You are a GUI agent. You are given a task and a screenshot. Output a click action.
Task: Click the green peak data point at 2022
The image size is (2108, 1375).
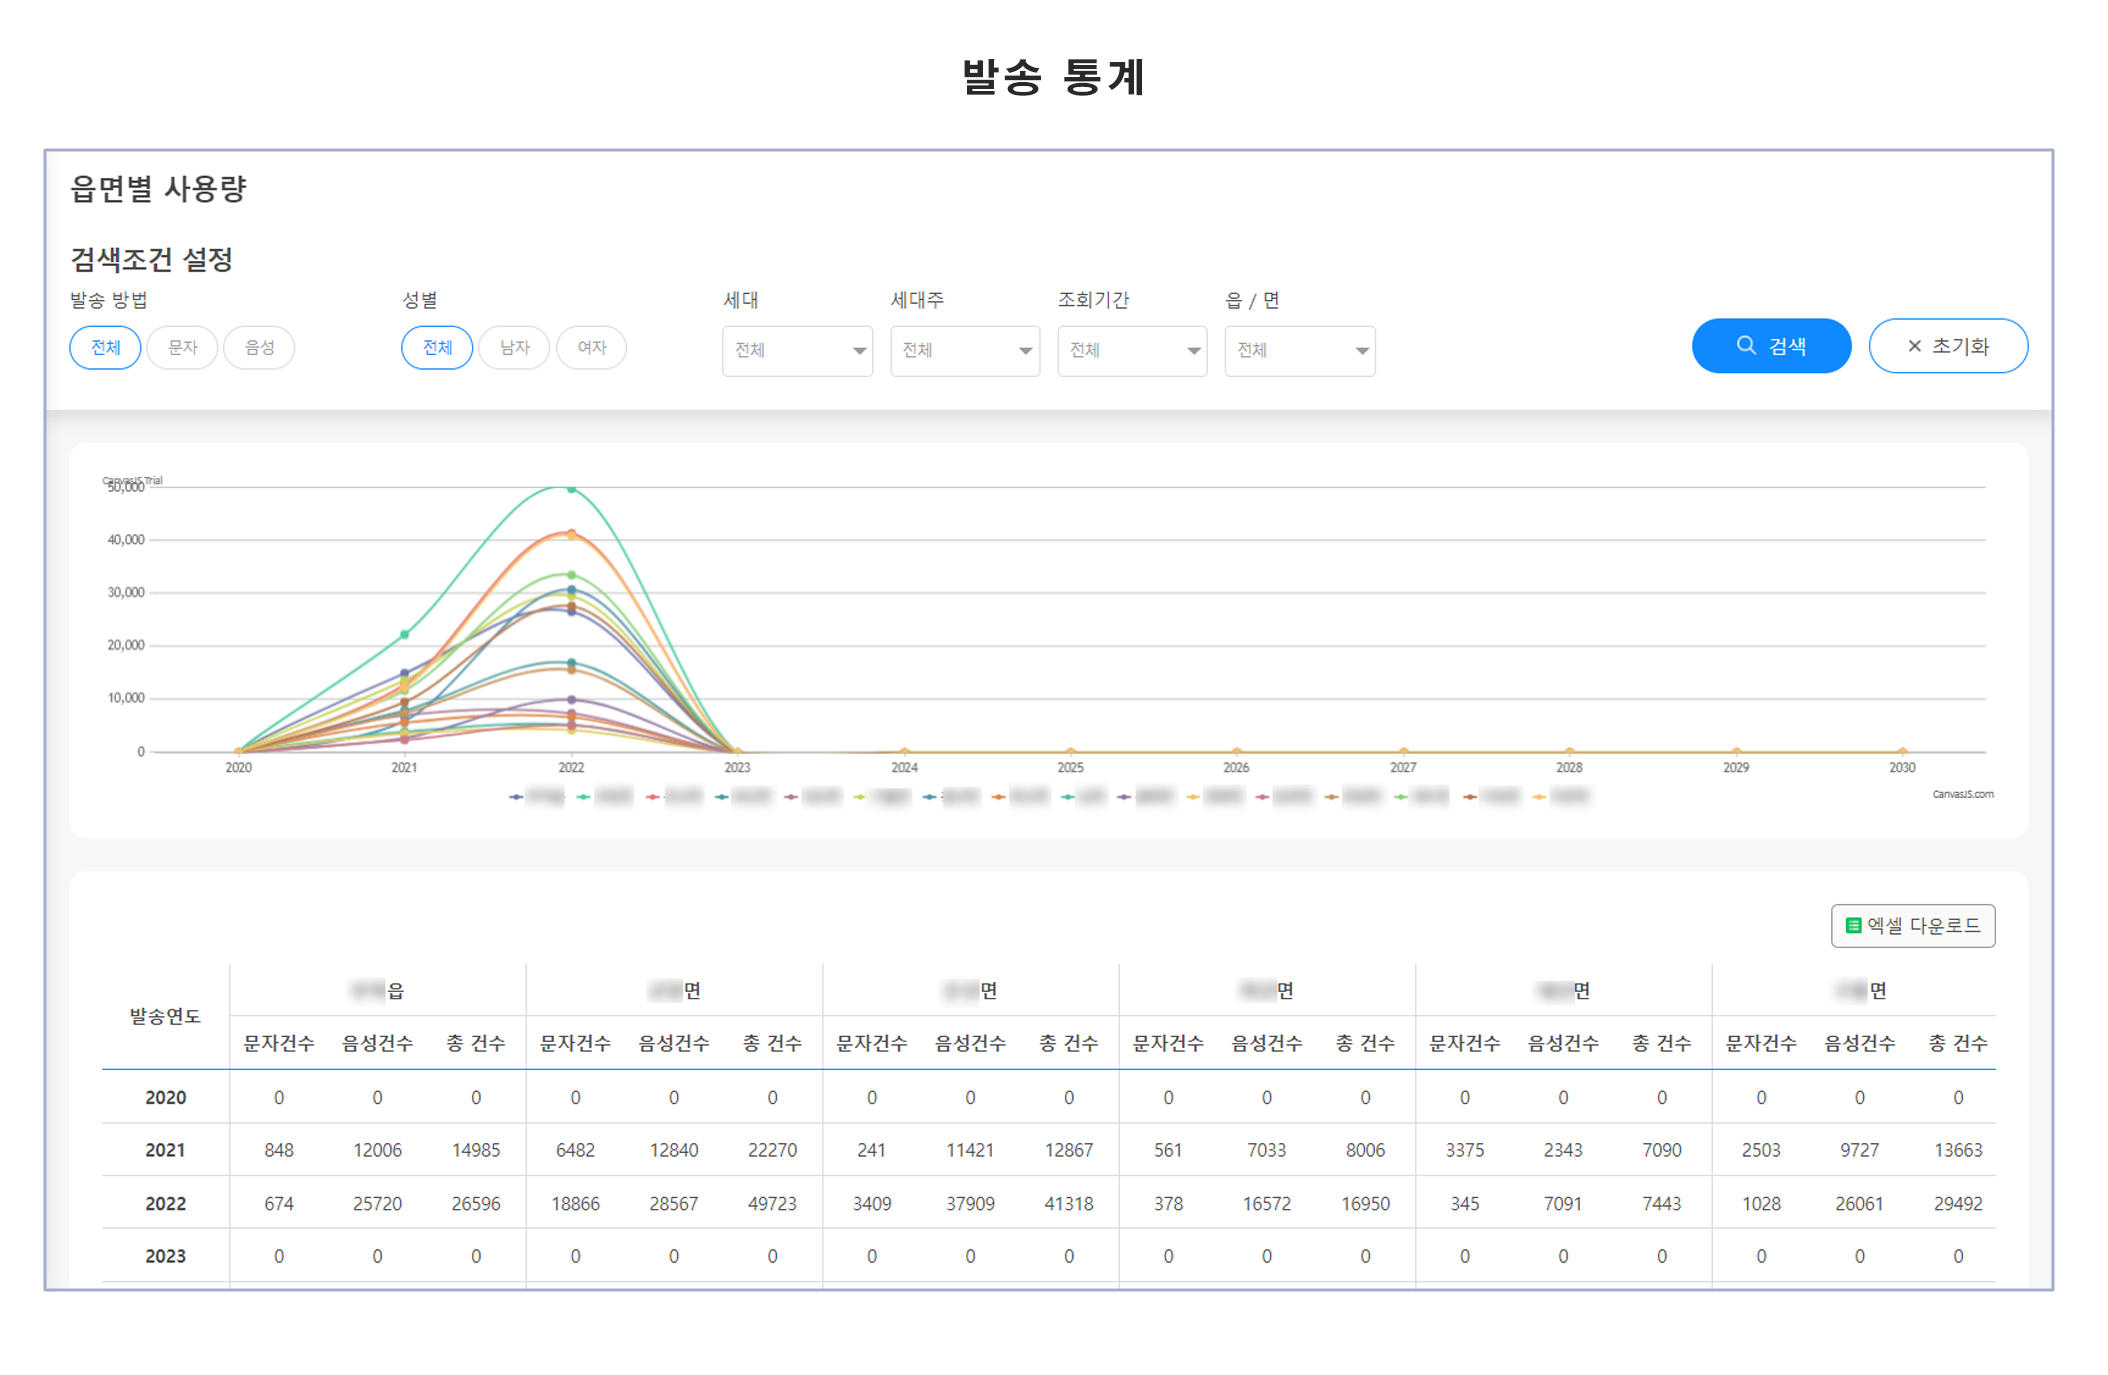click(x=571, y=489)
